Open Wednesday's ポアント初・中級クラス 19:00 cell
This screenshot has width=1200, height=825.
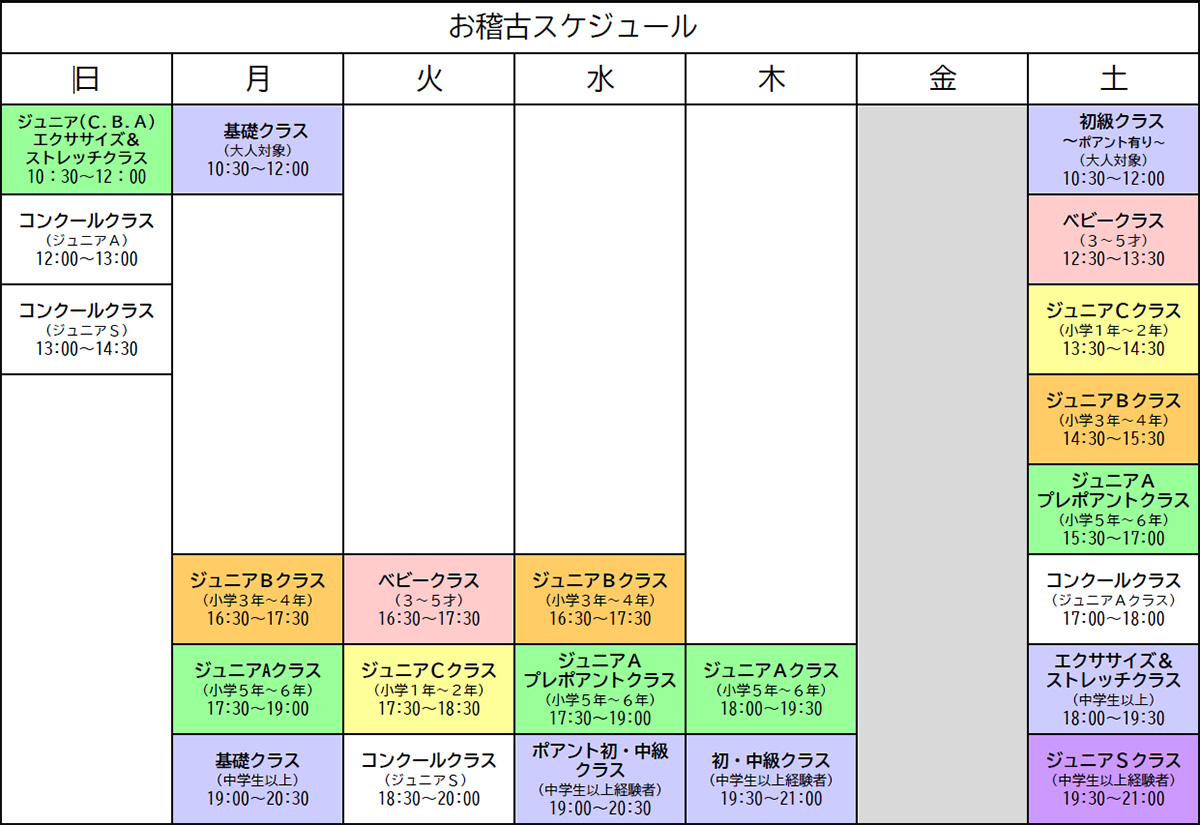pos(600,779)
